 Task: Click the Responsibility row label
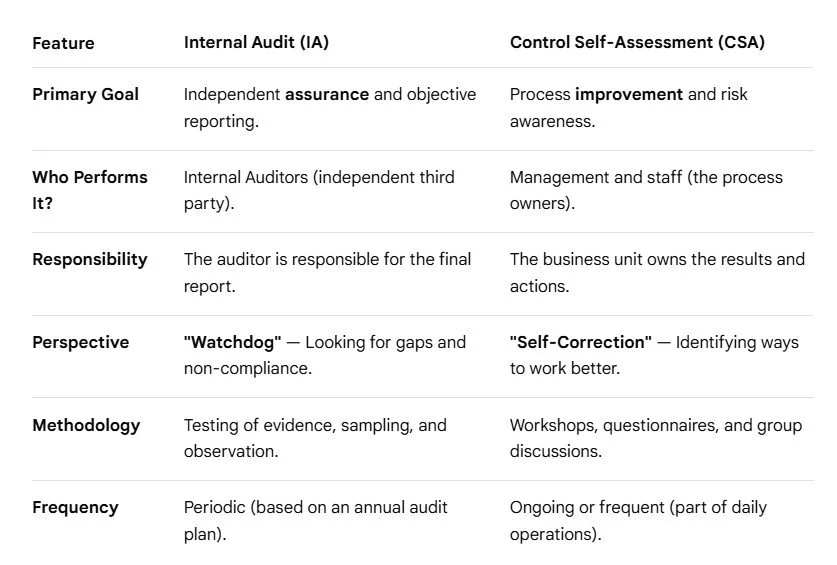tap(90, 260)
